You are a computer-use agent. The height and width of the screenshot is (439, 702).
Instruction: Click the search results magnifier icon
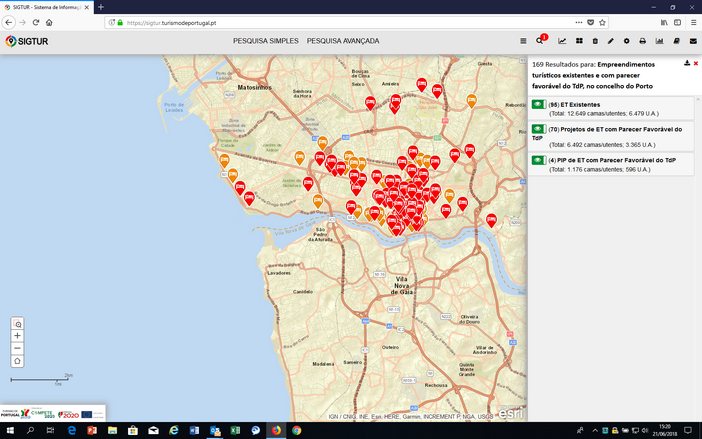coord(540,41)
